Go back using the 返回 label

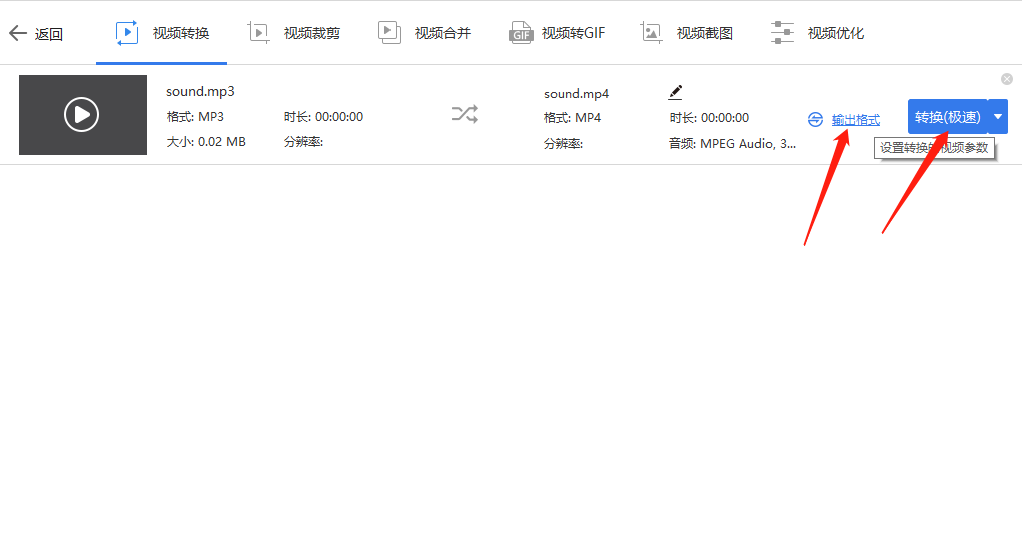pyautogui.click(x=49, y=34)
